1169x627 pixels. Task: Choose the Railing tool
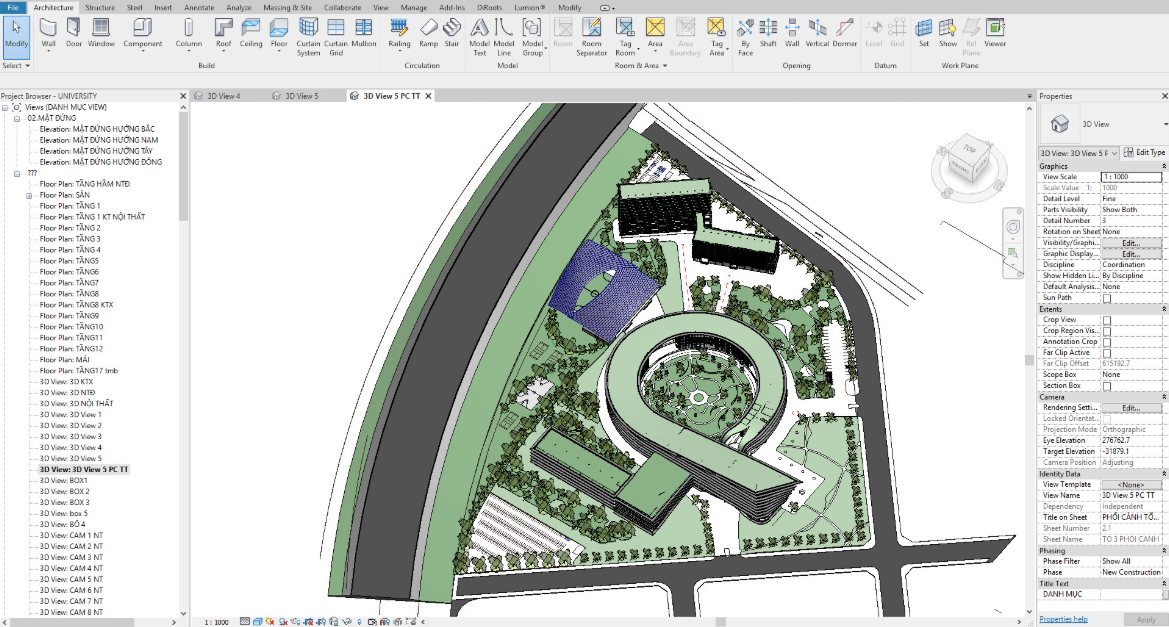point(399,31)
